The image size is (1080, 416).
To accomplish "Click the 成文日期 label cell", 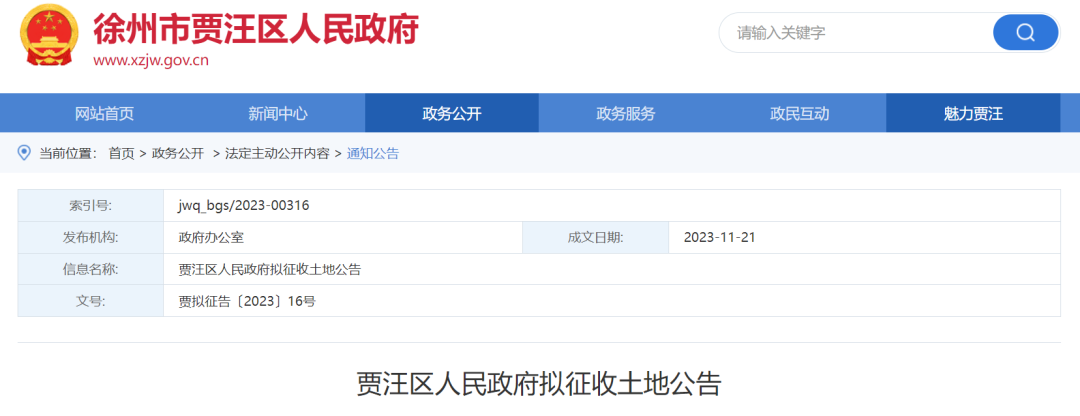I will point(596,238).
